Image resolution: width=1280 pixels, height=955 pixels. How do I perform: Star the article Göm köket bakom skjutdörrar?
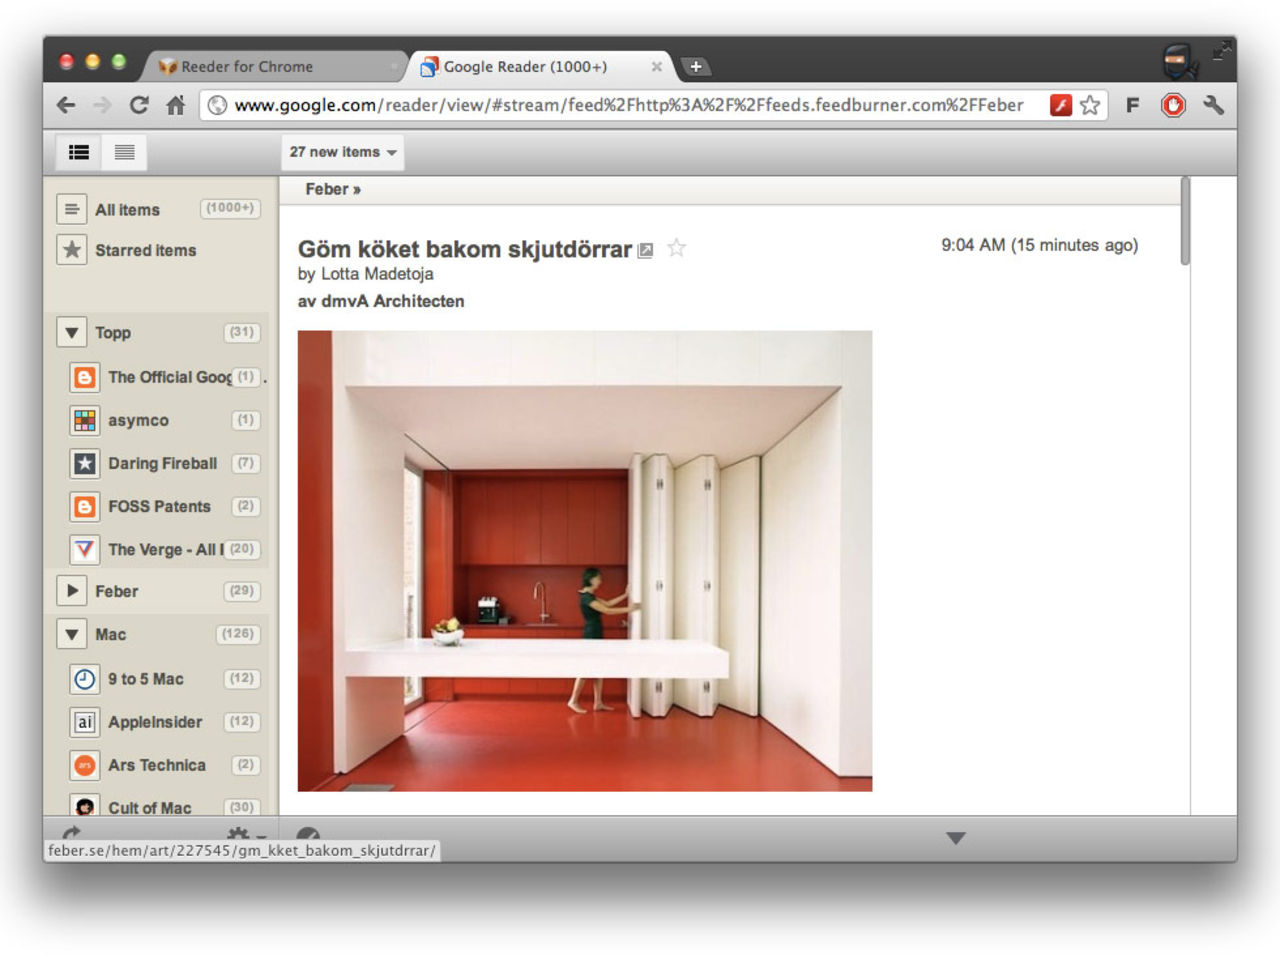(x=676, y=248)
